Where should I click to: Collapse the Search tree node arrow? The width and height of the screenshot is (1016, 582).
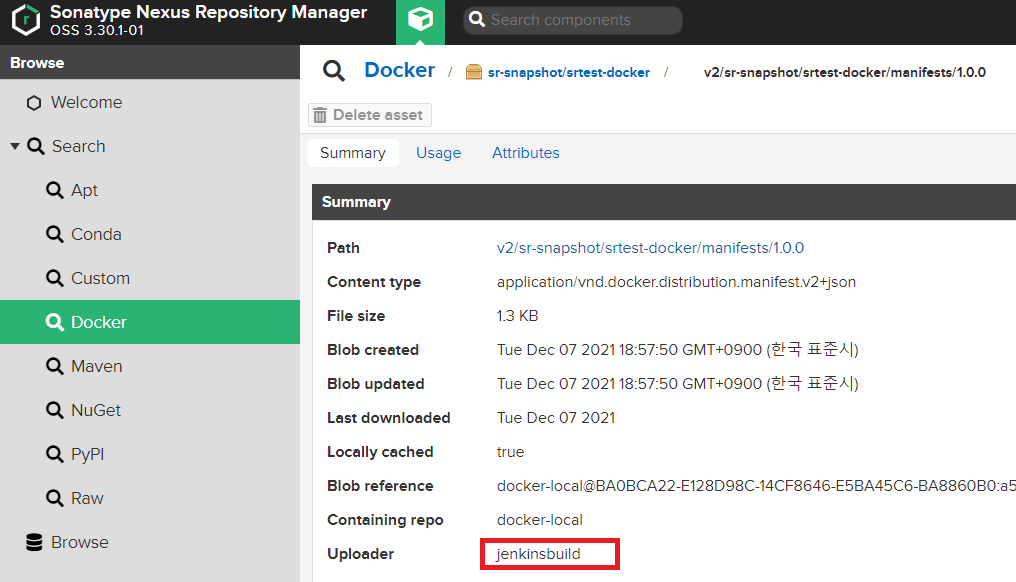[x=15, y=146]
